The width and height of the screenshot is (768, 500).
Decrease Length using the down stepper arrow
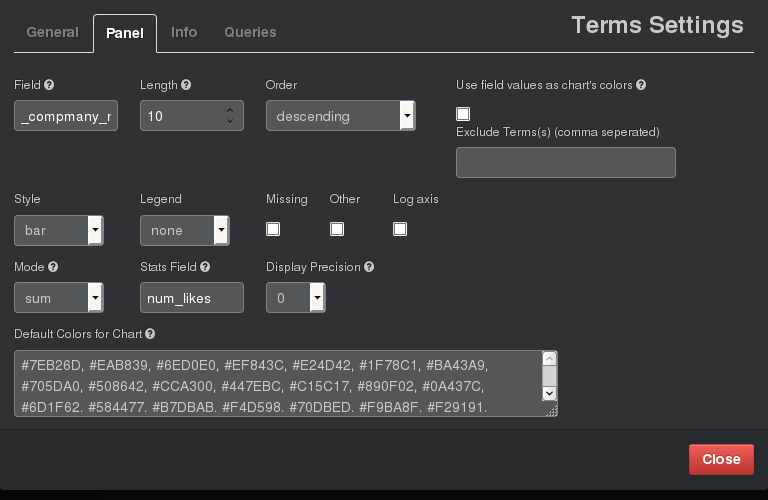[x=230, y=120]
